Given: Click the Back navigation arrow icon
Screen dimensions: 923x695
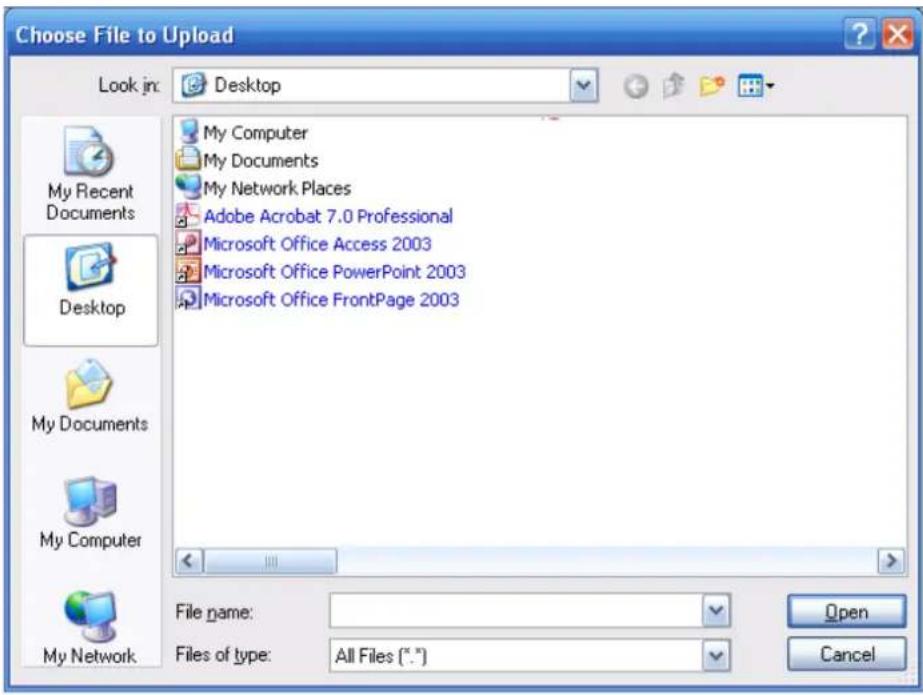Looking at the screenshot, I should coord(636,87).
